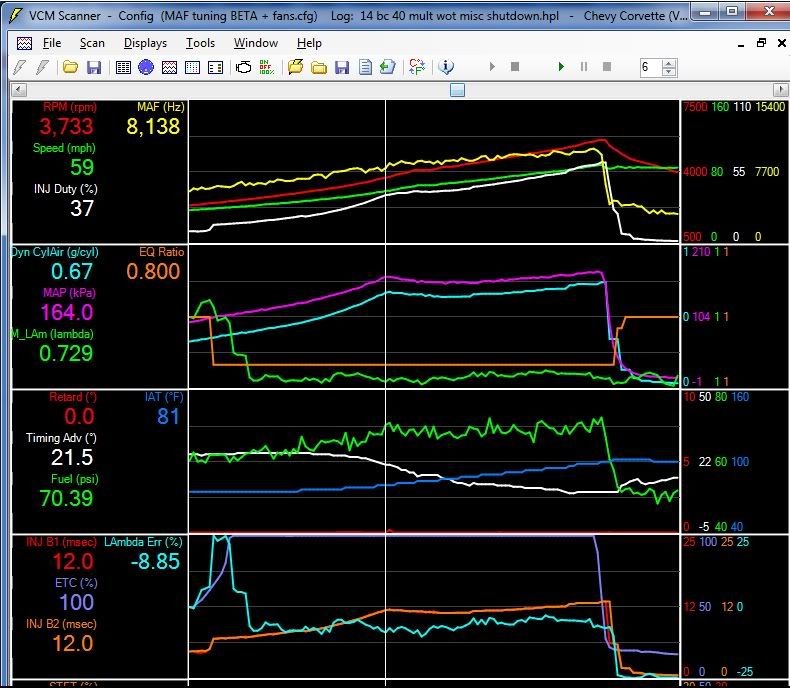Start log playback with green arrow
The image size is (790, 688).
pyautogui.click(x=561, y=66)
